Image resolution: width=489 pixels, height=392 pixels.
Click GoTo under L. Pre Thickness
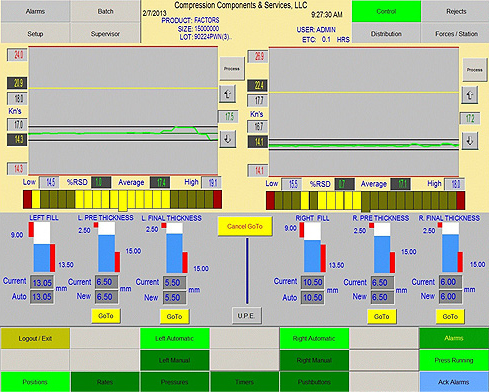(x=106, y=316)
